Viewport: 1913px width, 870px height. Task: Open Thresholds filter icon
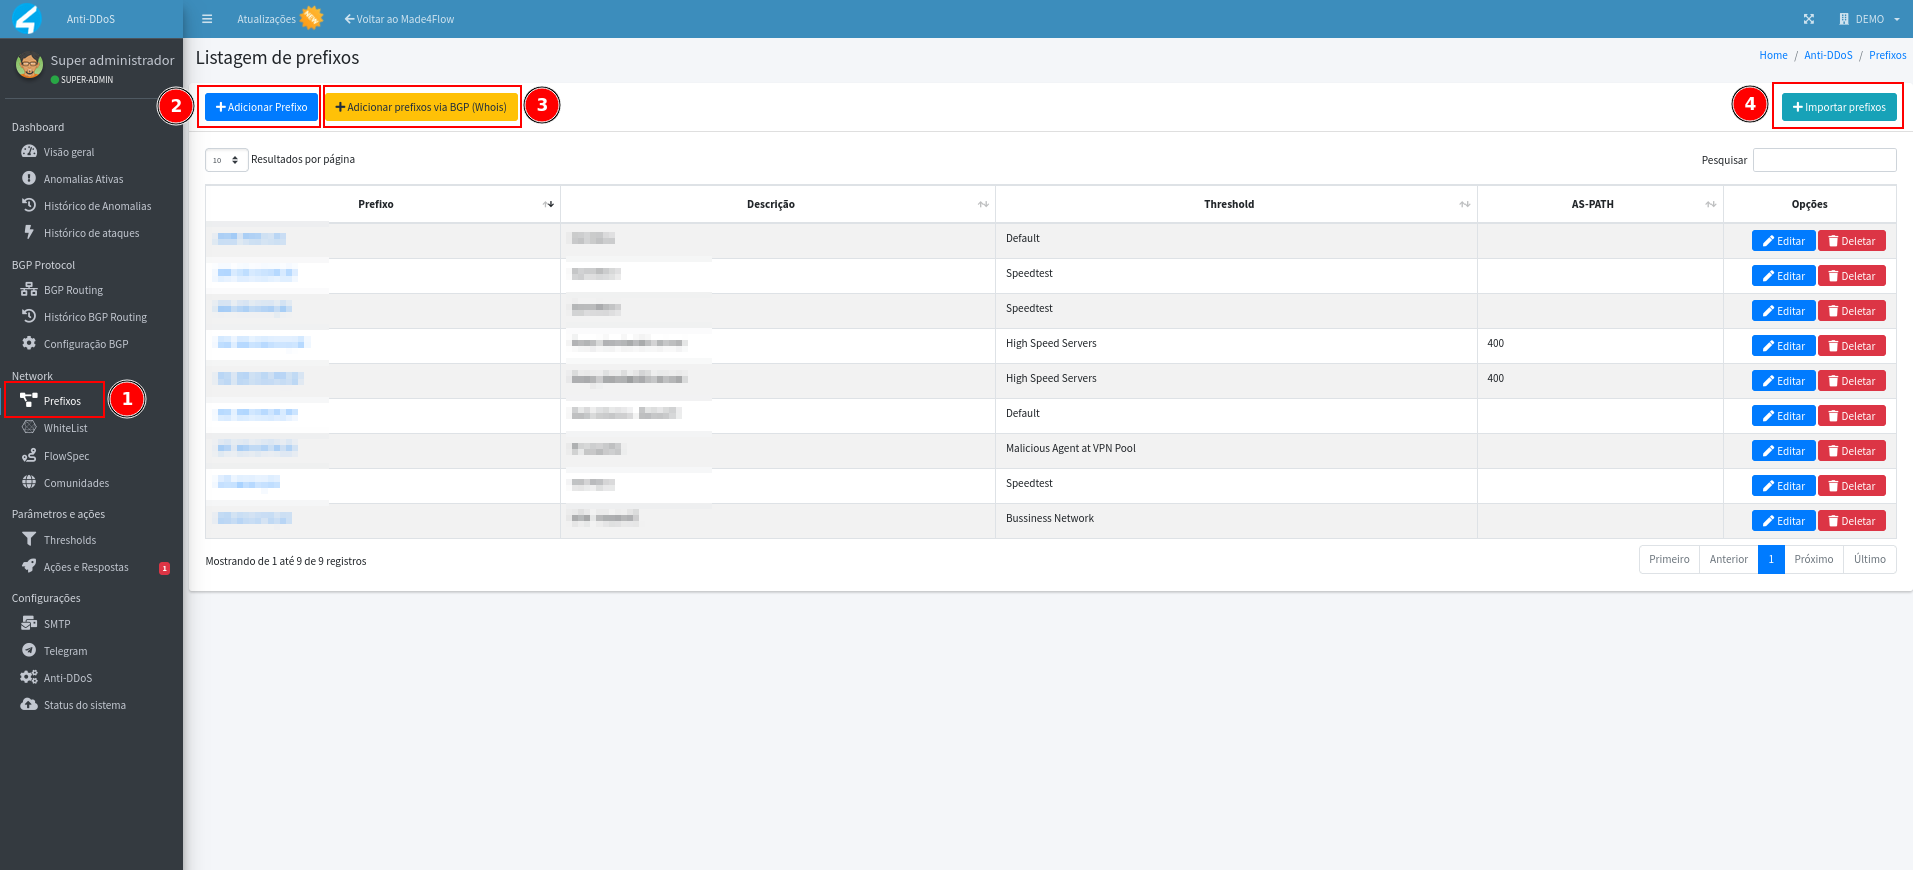pyautogui.click(x=29, y=540)
